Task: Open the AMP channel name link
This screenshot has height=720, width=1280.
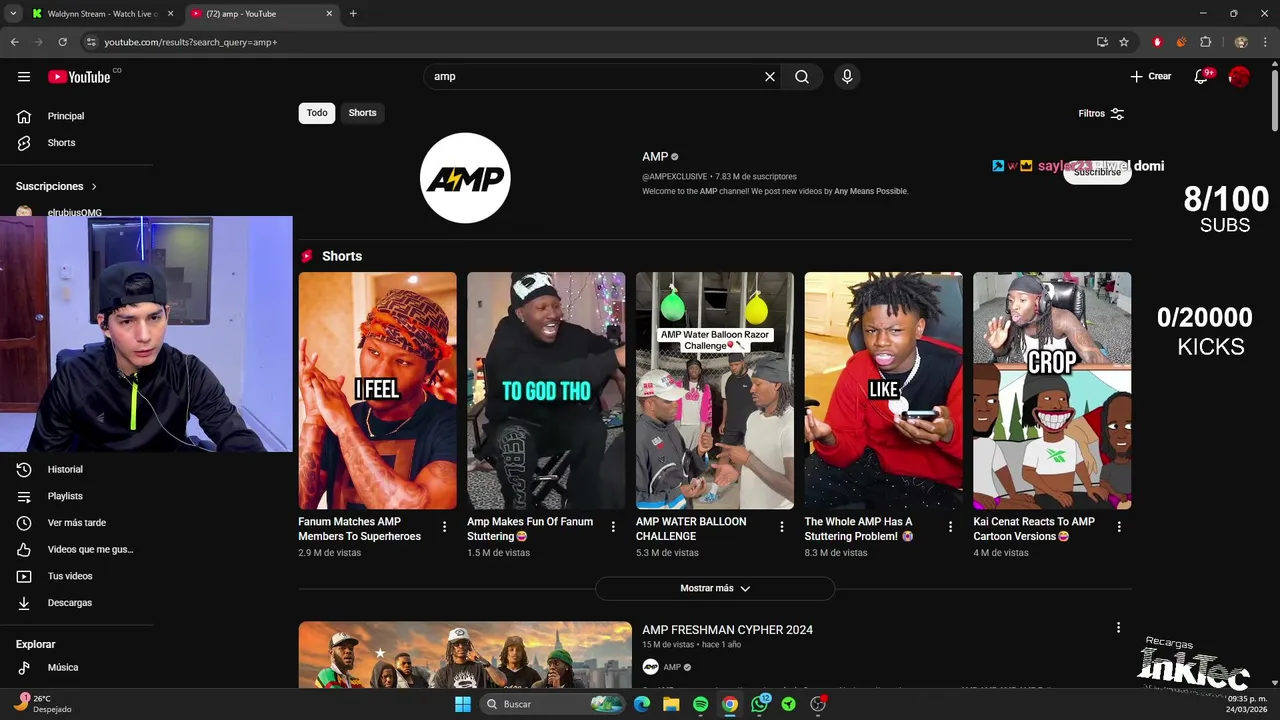Action: tap(655, 157)
